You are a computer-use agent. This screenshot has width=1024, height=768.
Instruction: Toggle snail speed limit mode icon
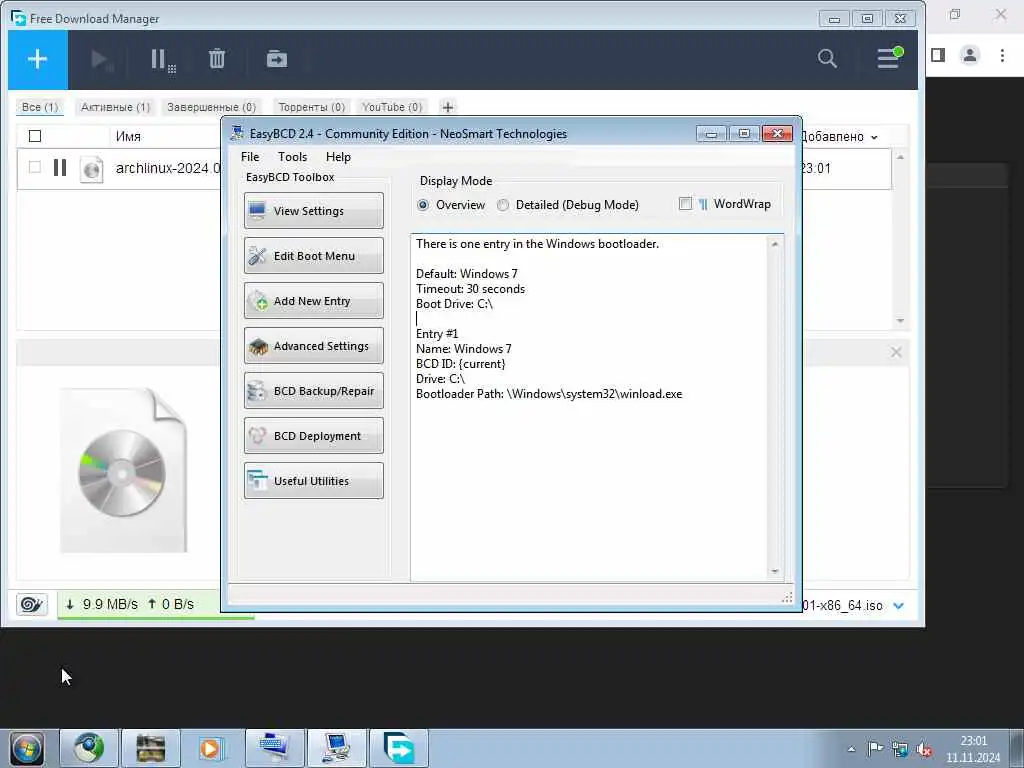click(x=31, y=604)
